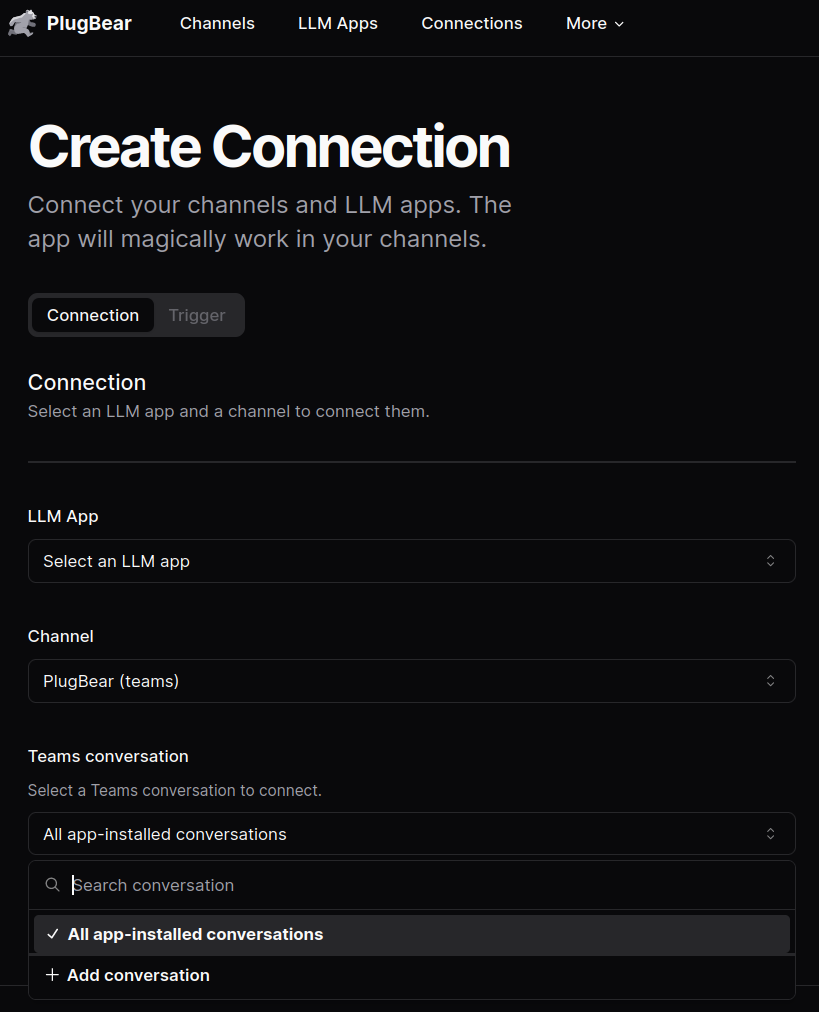Expand the More menu
The image size is (819, 1012).
586,23
